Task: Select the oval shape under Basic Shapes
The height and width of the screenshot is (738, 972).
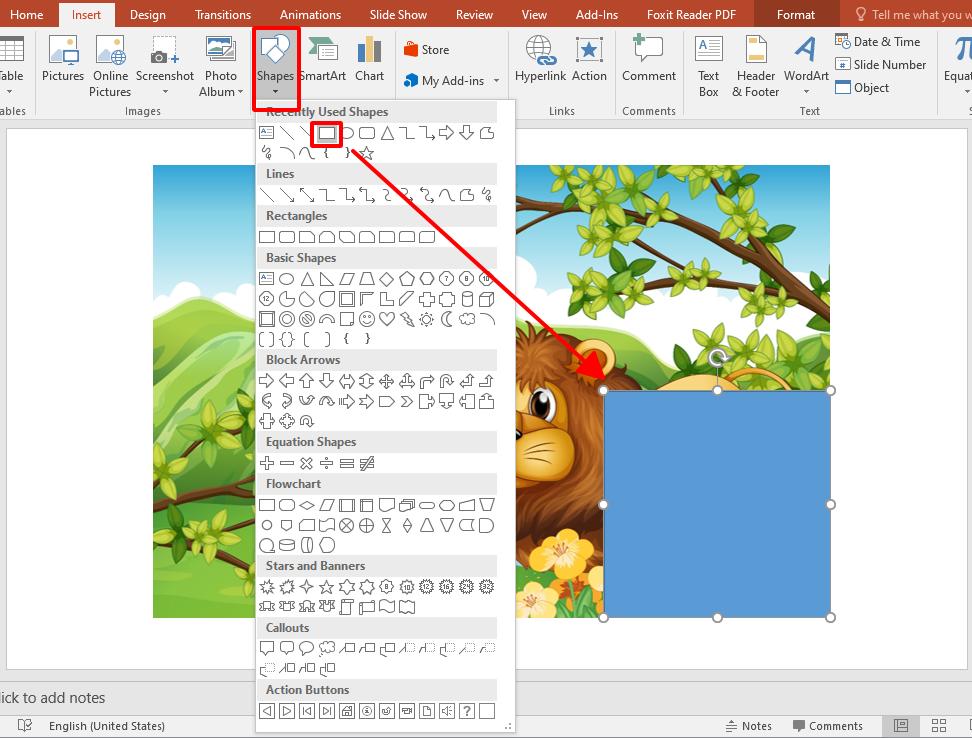Action: coord(287,278)
